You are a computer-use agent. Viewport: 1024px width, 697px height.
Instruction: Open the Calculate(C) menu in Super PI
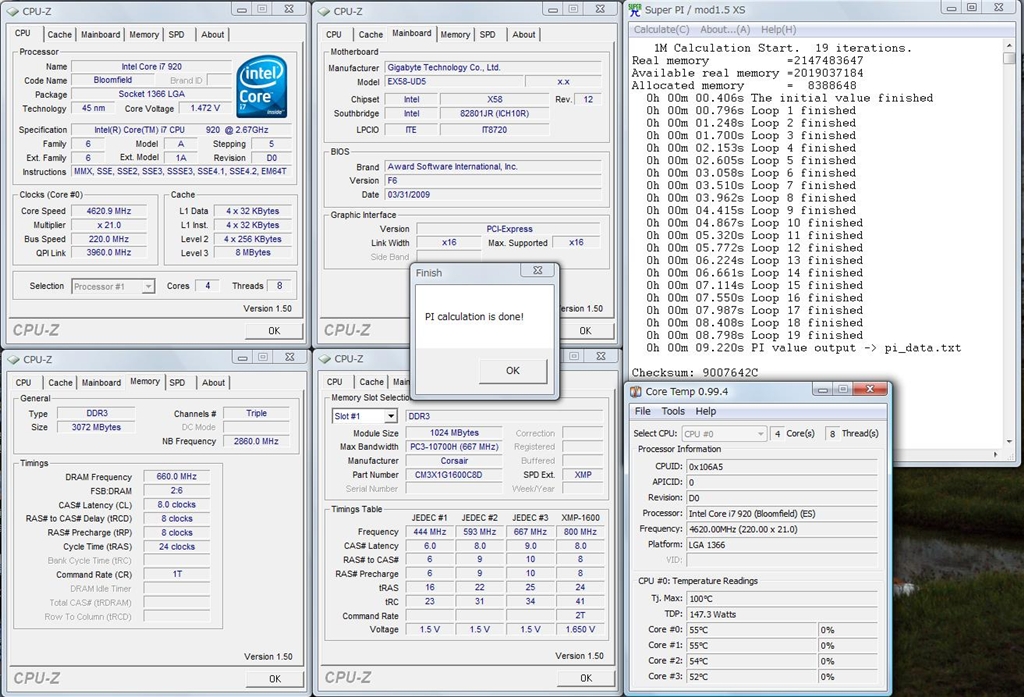click(x=661, y=29)
